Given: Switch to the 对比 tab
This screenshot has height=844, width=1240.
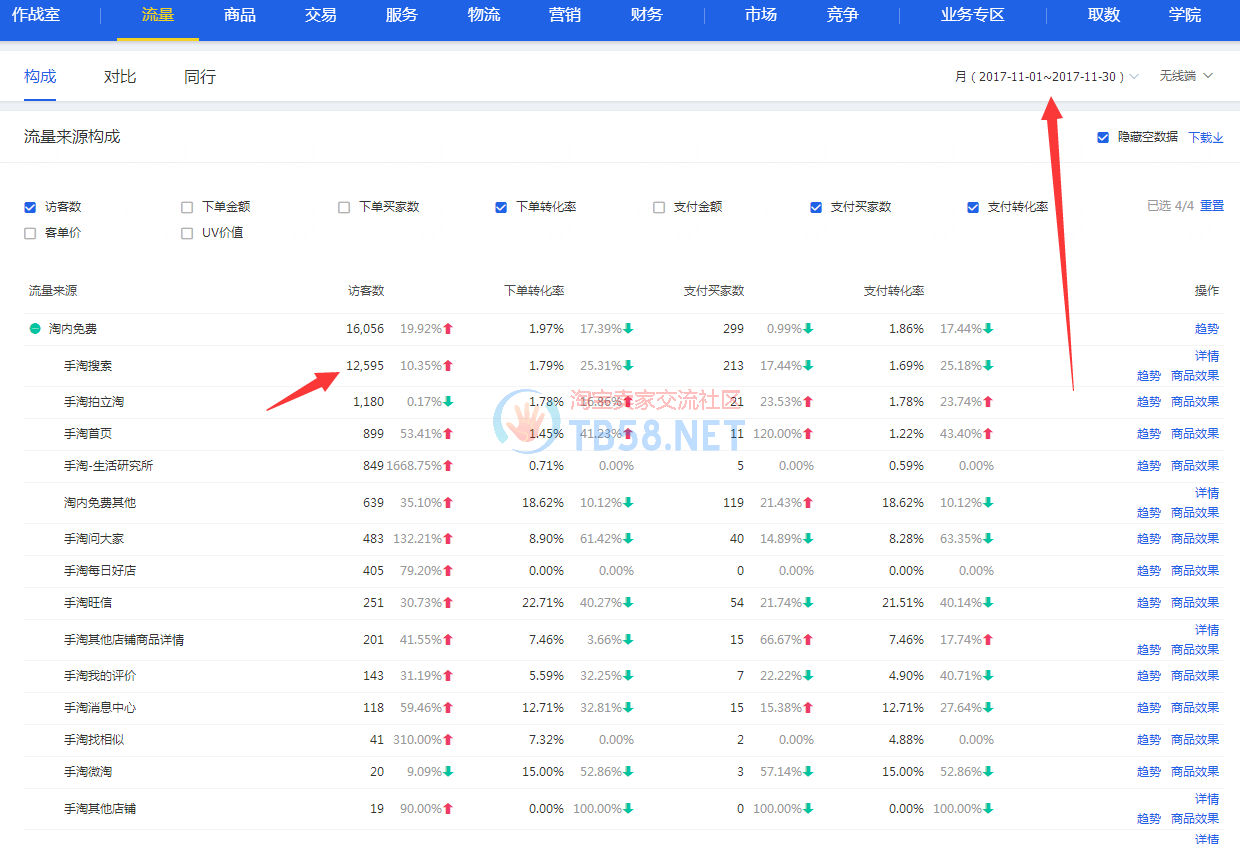Looking at the screenshot, I should pyautogui.click(x=120, y=77).
